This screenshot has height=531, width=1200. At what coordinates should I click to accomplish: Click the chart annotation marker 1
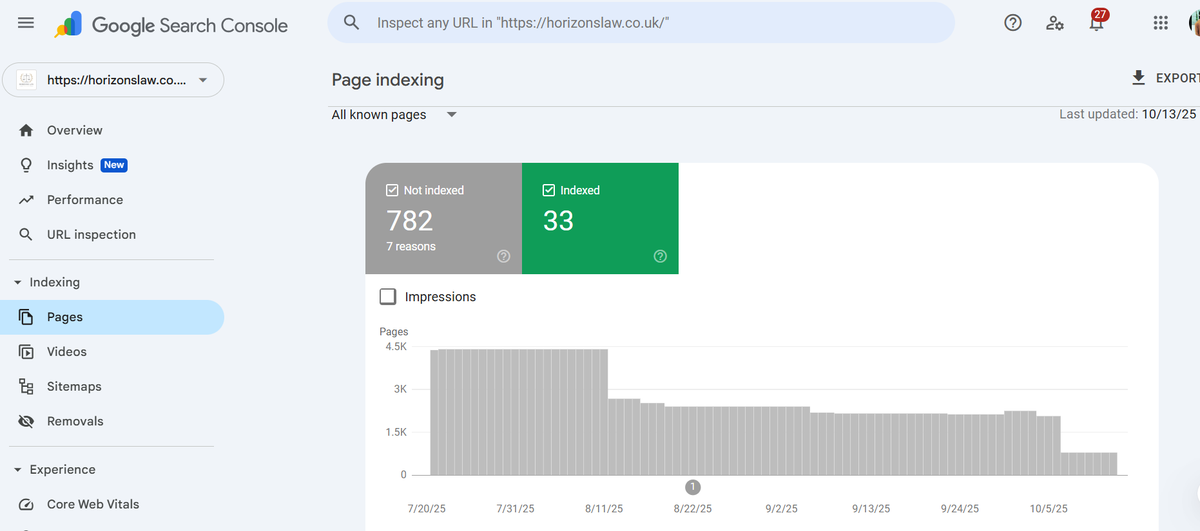pos(692,487)
